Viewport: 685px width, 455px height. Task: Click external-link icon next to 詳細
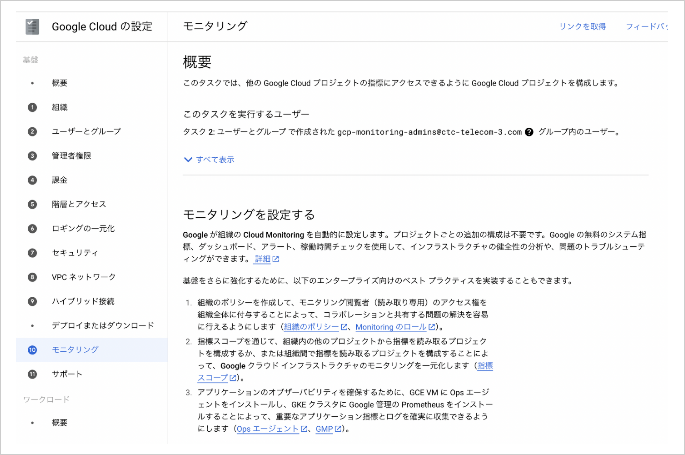[x=276, y=259]
